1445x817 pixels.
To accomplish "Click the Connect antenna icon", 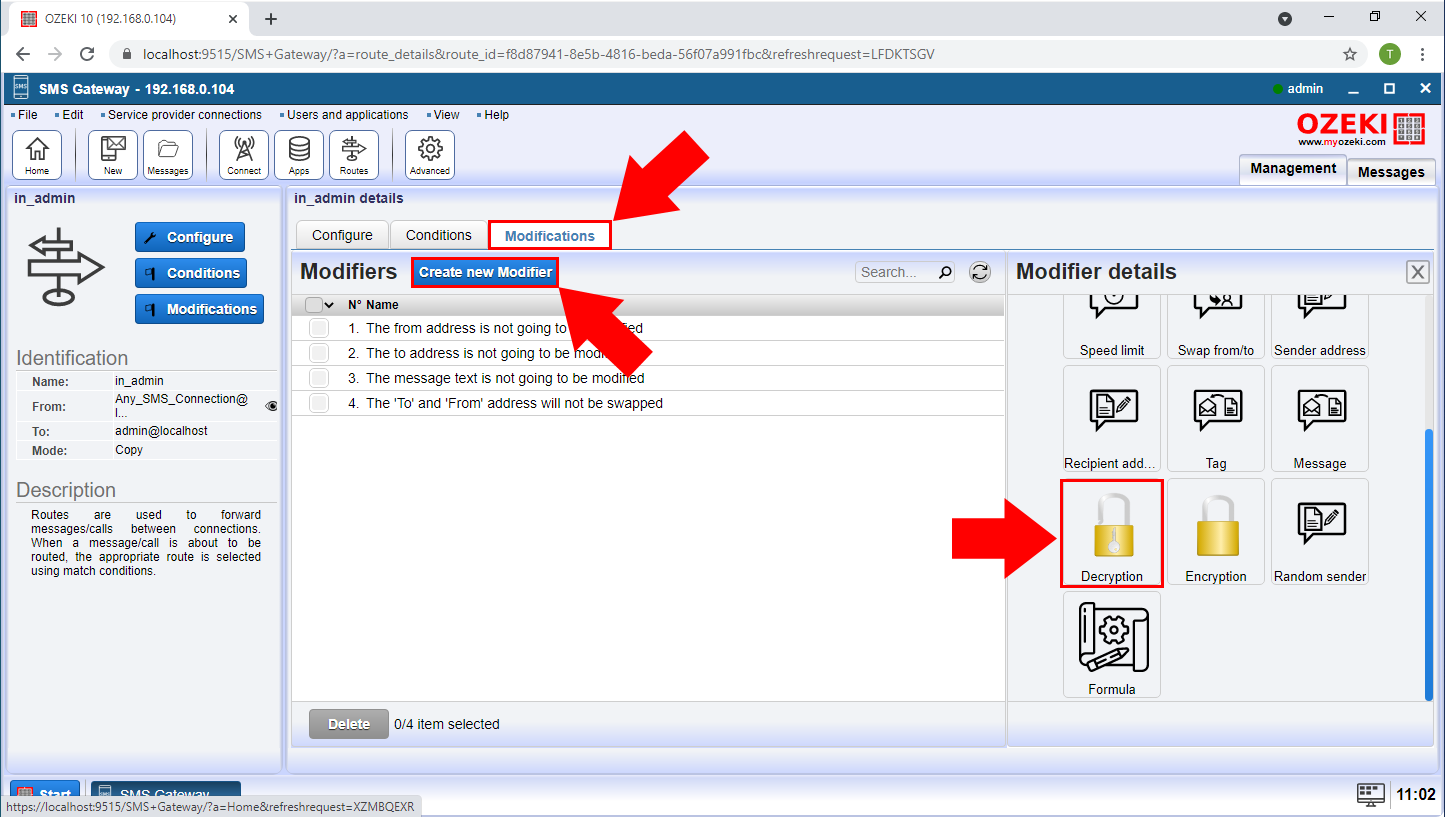I will click(x=244, y=155).
